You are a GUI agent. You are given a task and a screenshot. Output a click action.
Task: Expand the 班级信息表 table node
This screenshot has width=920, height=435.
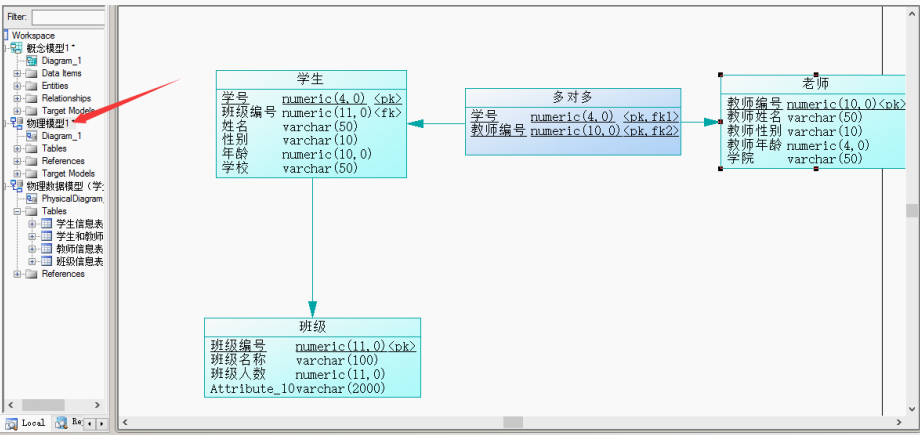32,261
